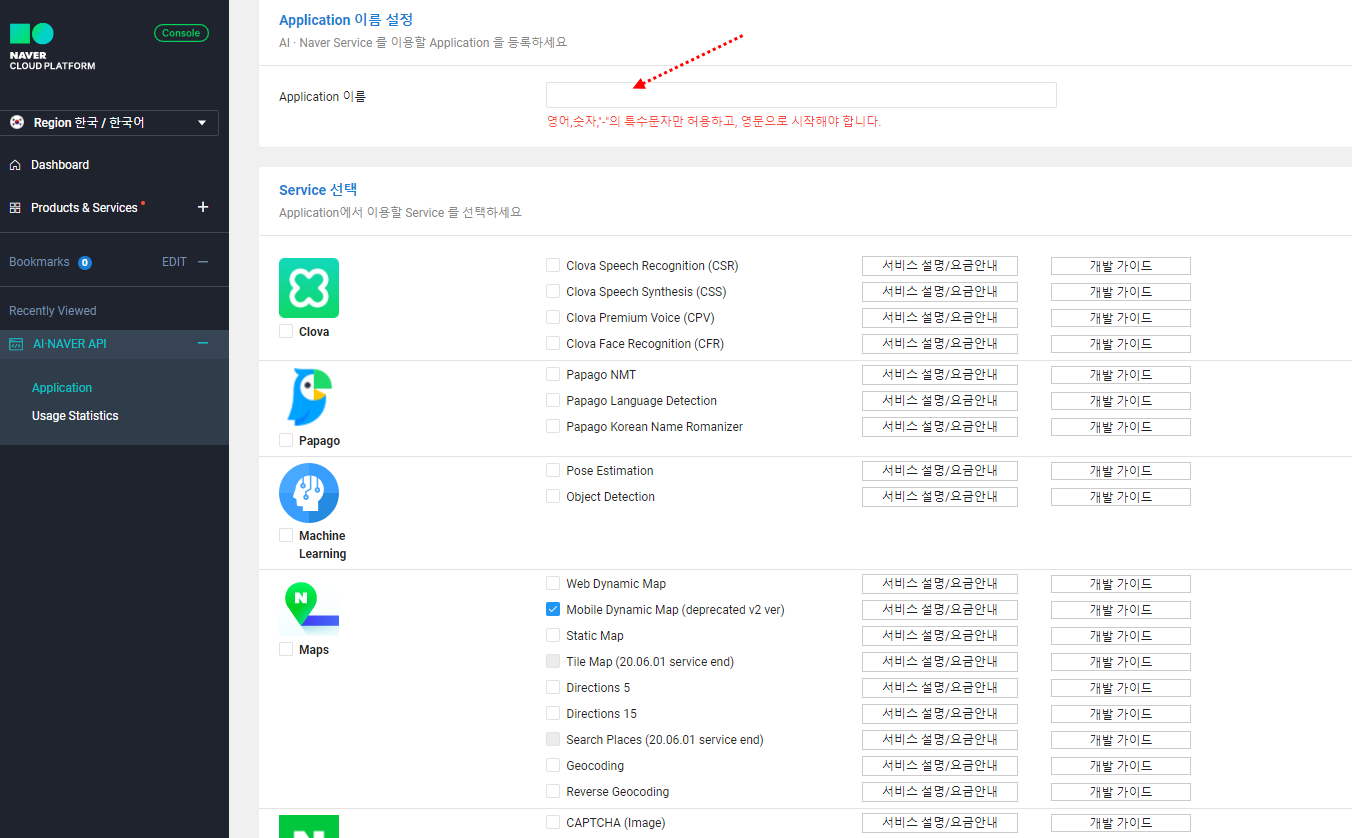Expand Products & Services with plus
This screenshot has height=838, width=1352.
pos(203,207)
